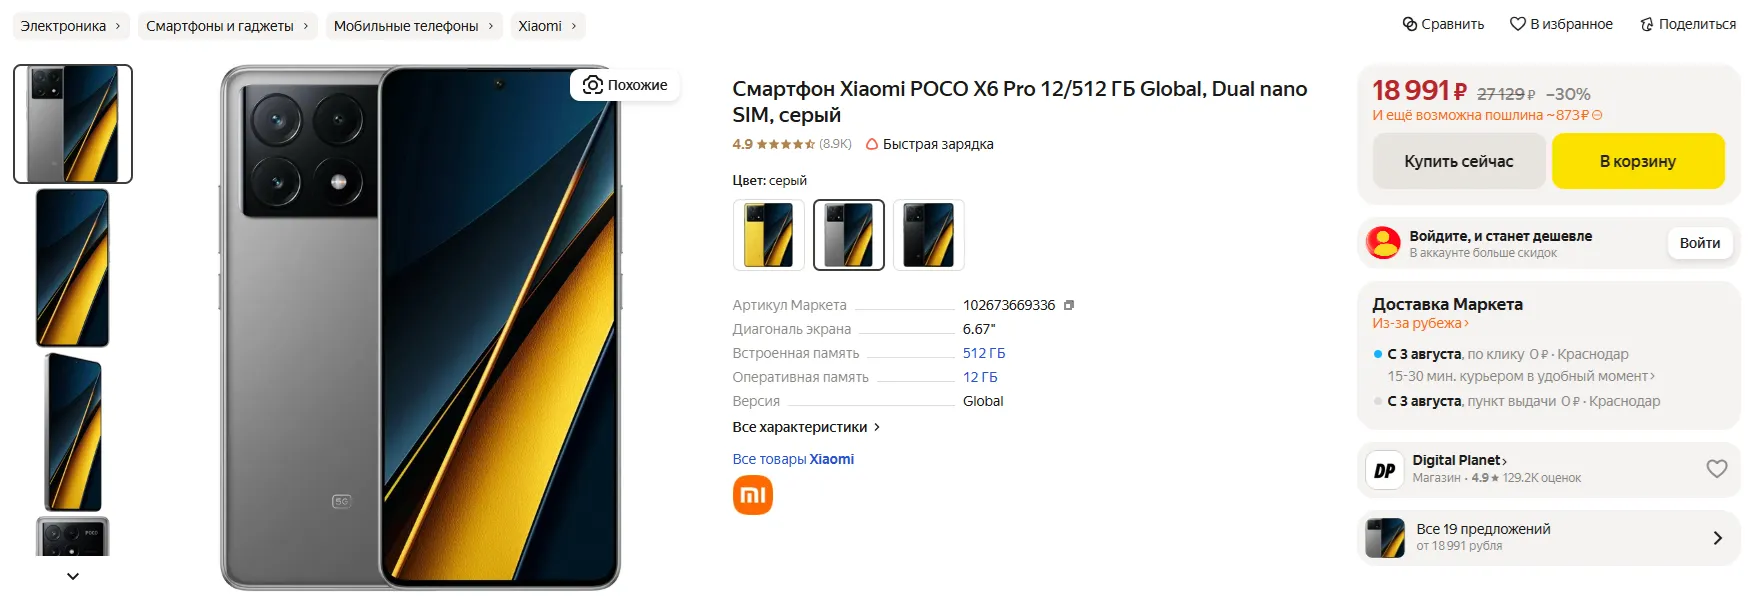Screen dimensions: 1755x609
Task: Choose the gray color variant swatch
Action: (848, 235)
